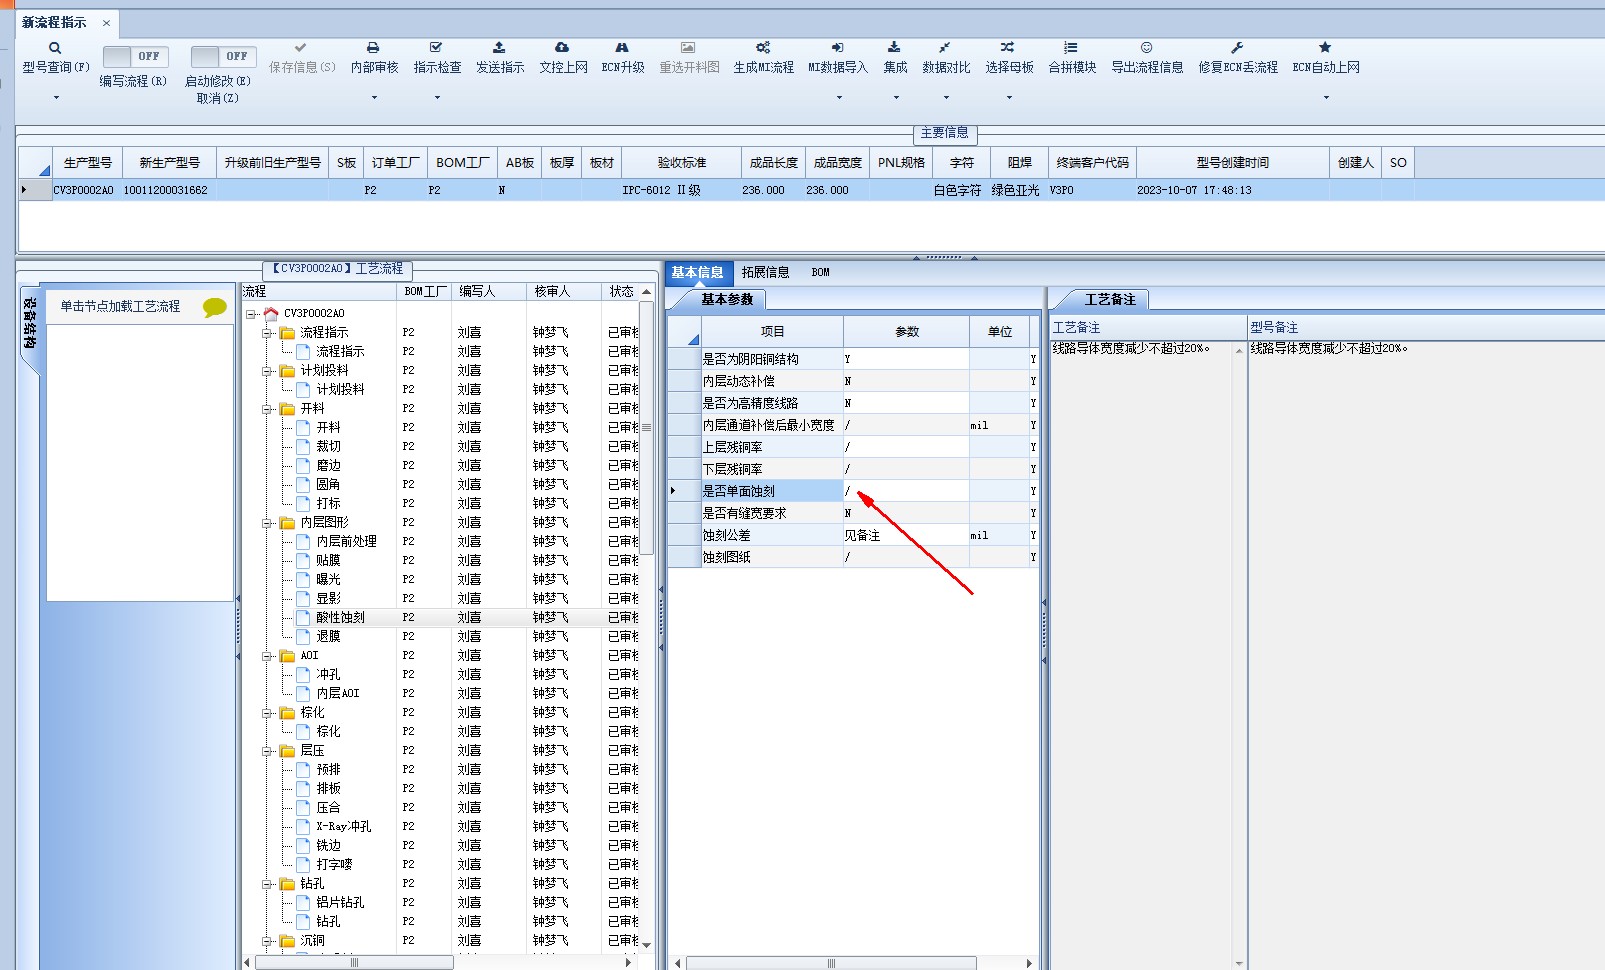Click the 集成 download icon
The width and height of the screenshot is (1605, 970).
(x=894, y=47)
